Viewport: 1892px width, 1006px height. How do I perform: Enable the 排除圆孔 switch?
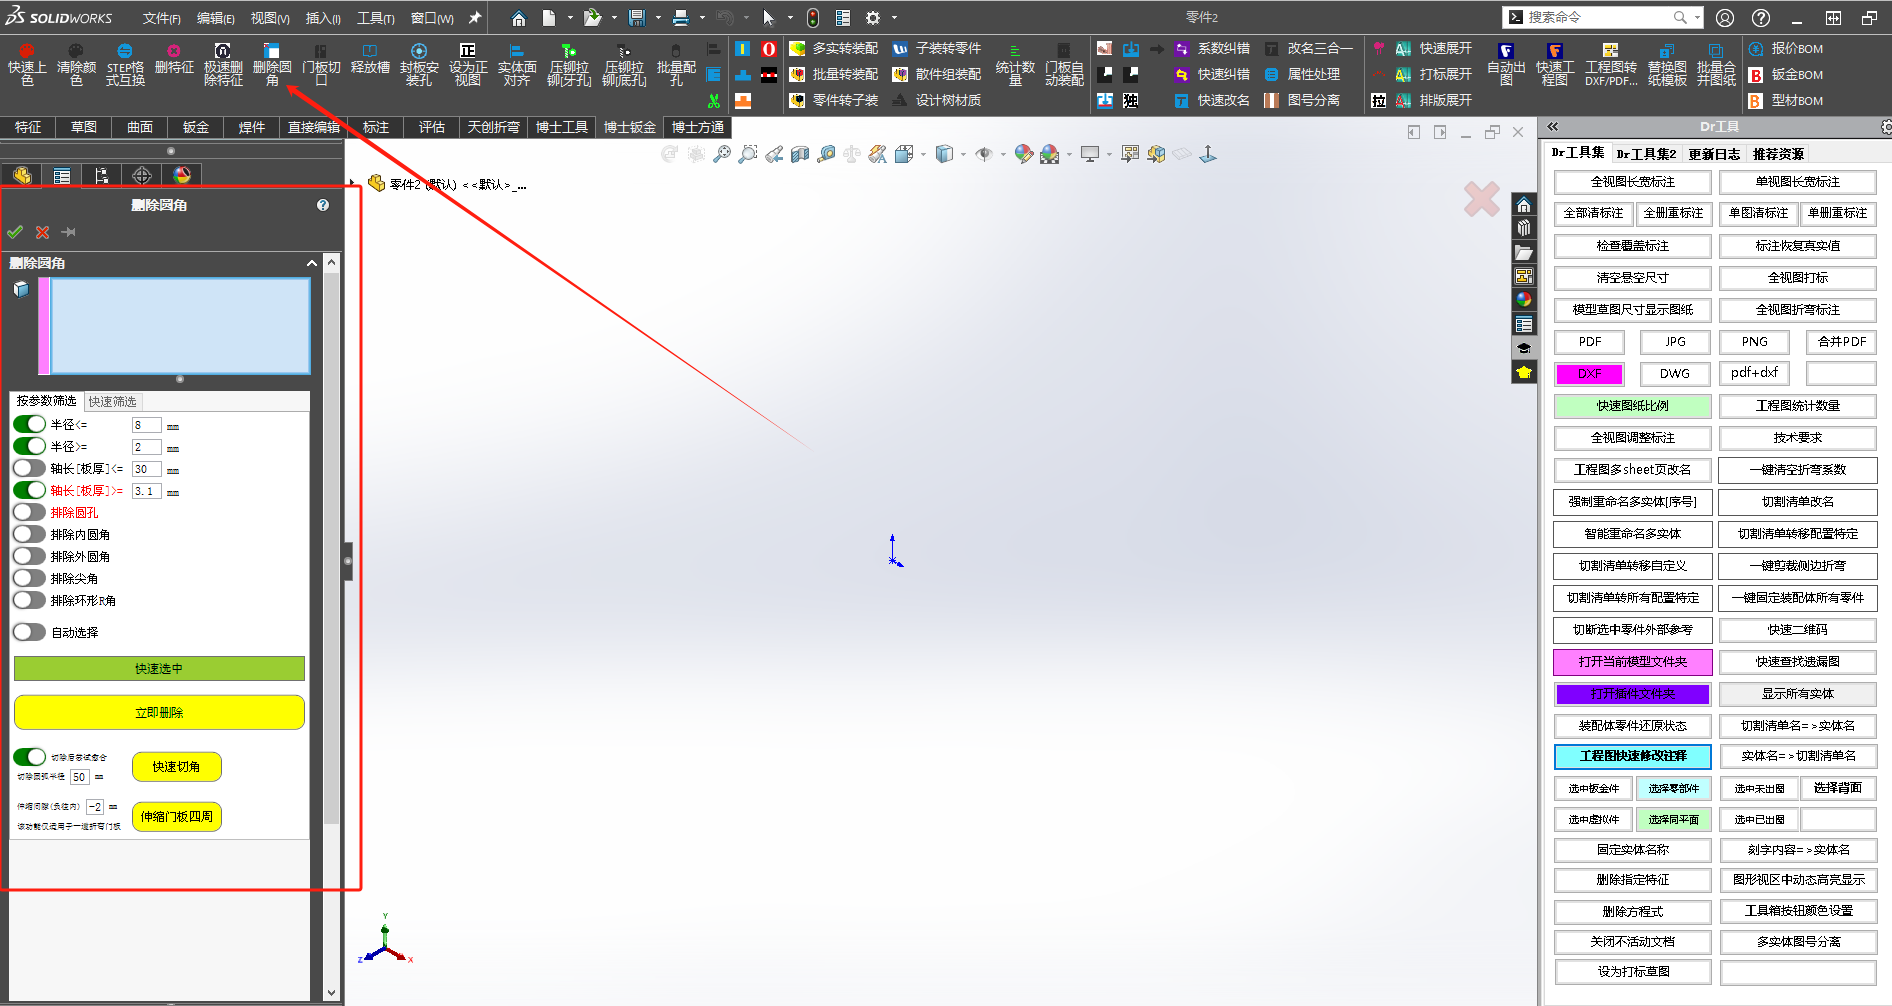(x=30, y=512)
